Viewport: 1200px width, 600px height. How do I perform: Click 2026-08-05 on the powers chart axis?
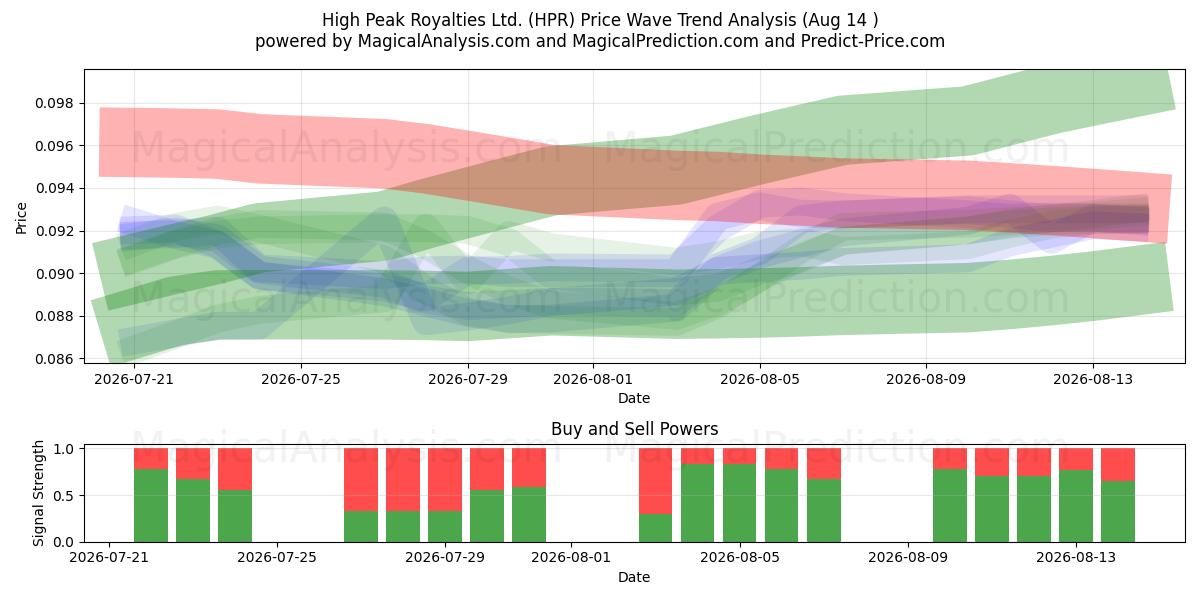click(x=739, y=558)
